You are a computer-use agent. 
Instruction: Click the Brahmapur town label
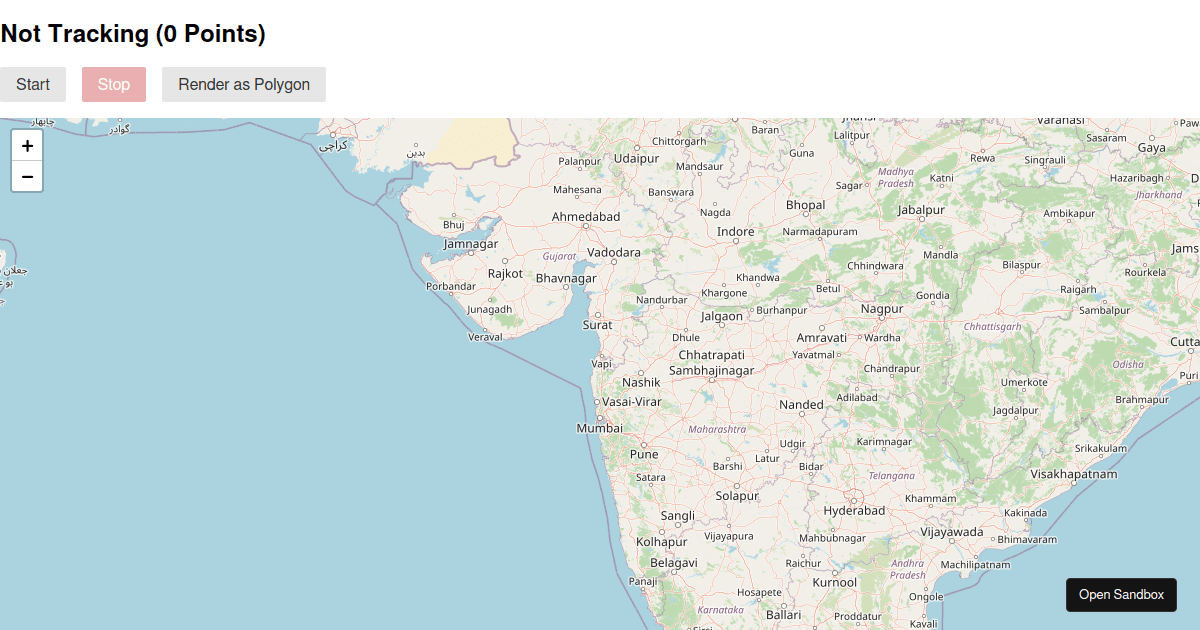coord(1142,400)
